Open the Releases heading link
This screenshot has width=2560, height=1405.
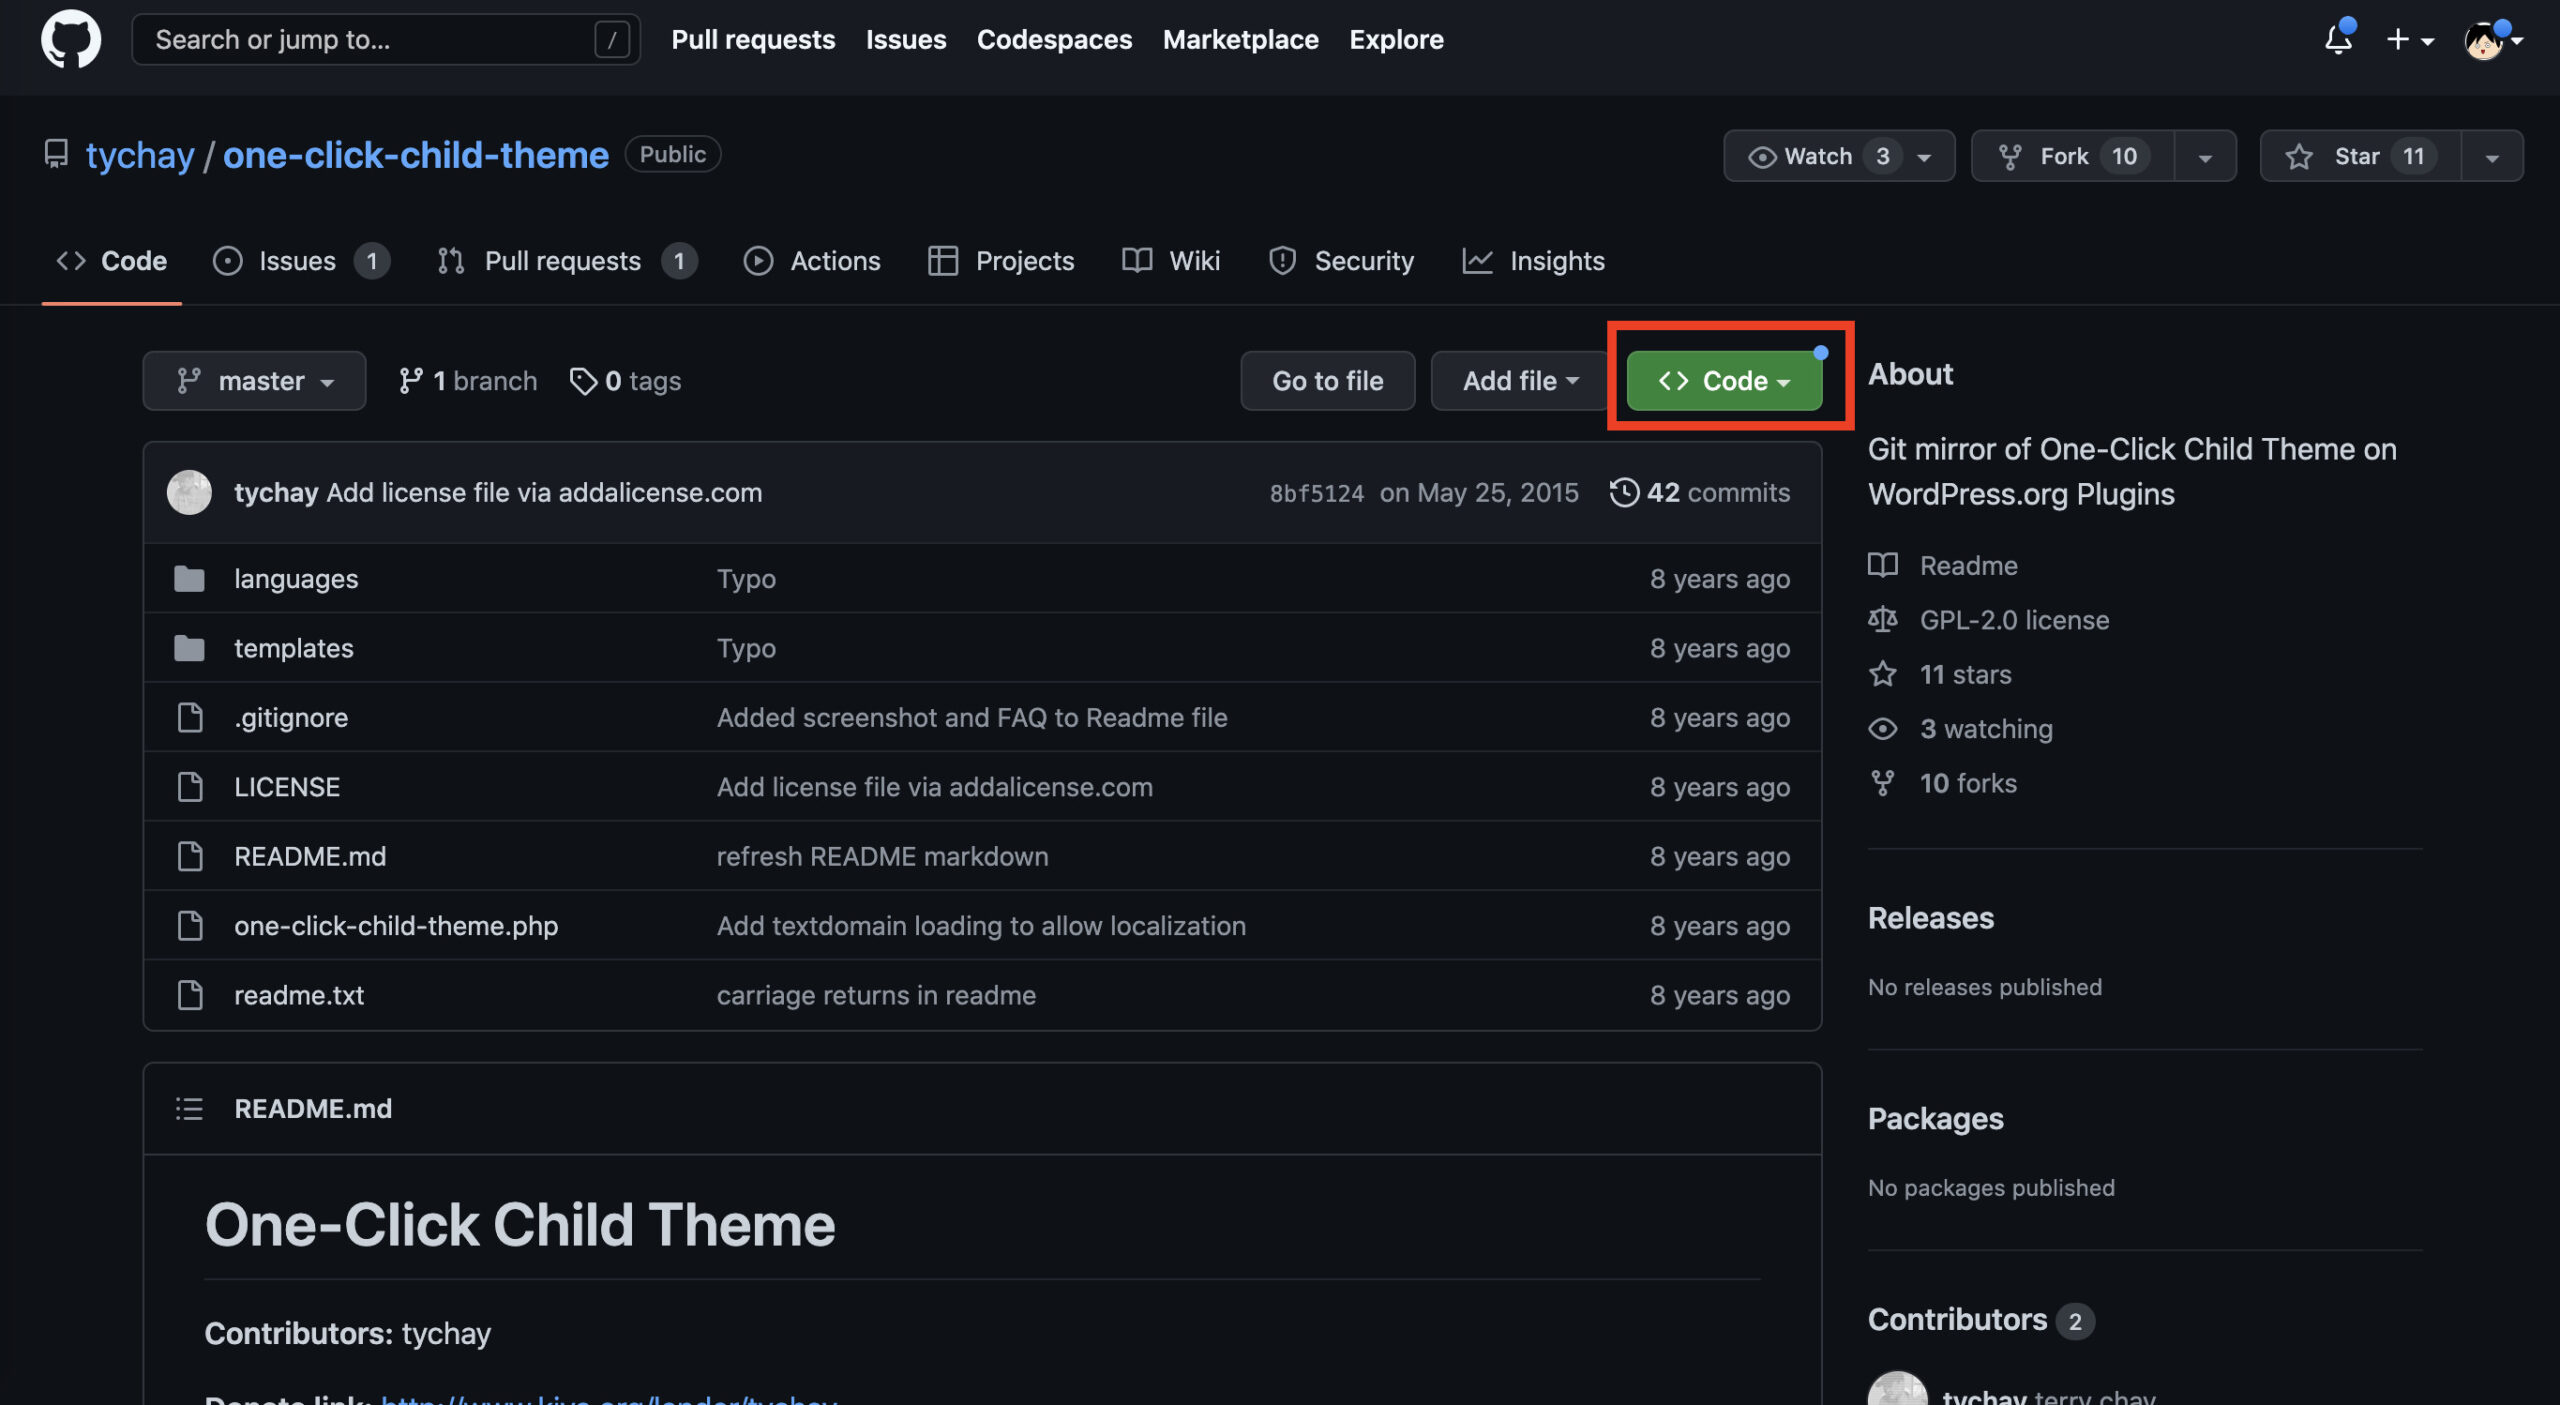pos(1930,918)
